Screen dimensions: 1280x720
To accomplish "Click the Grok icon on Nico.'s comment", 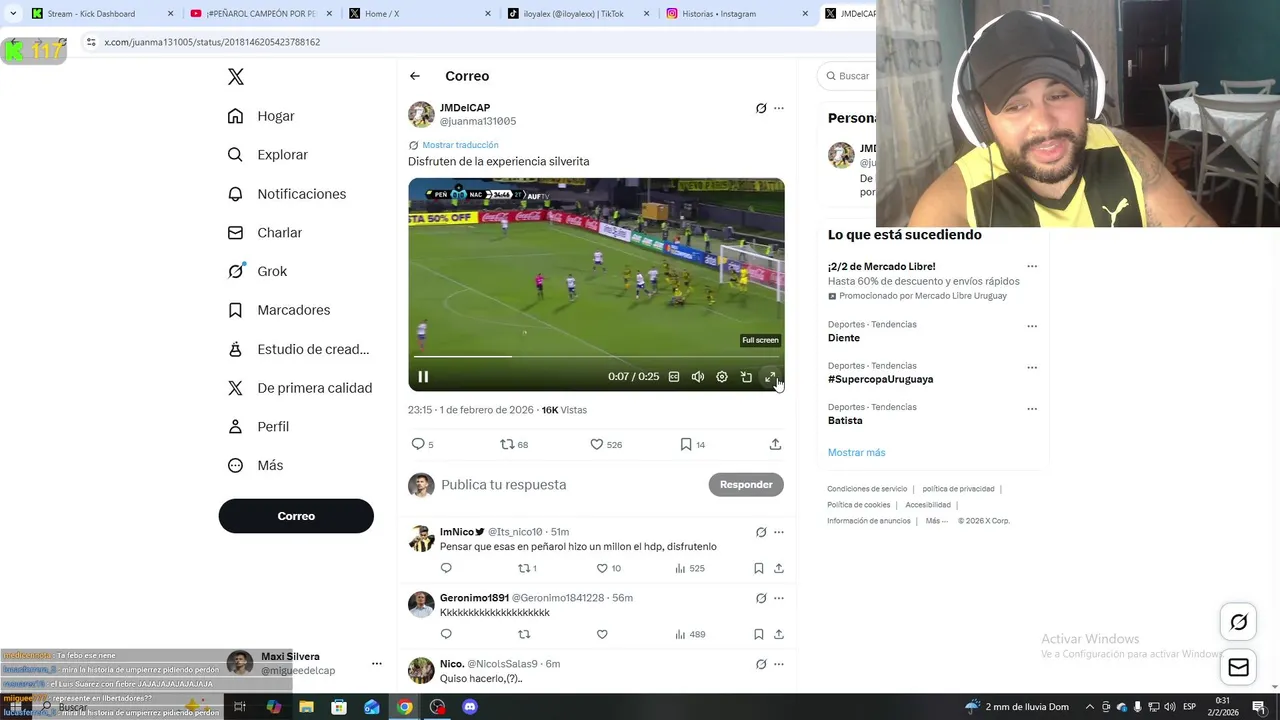I will [761, 664].
